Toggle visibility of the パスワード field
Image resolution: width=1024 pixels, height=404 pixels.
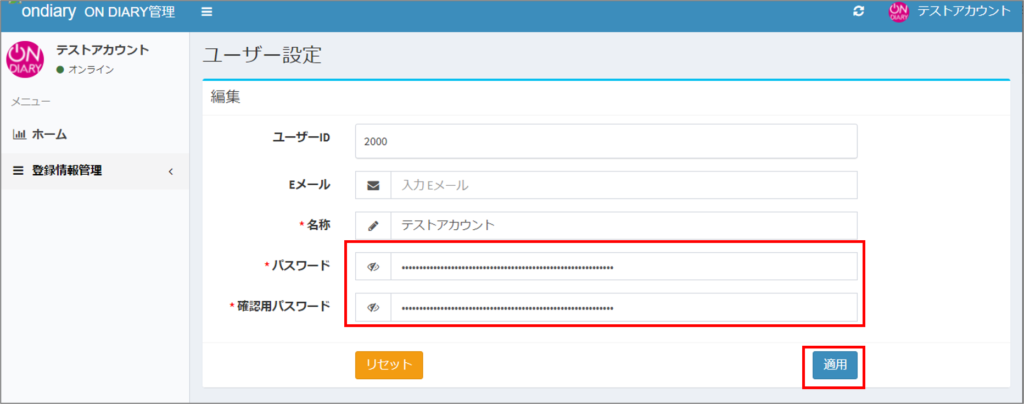click(373, 267)
